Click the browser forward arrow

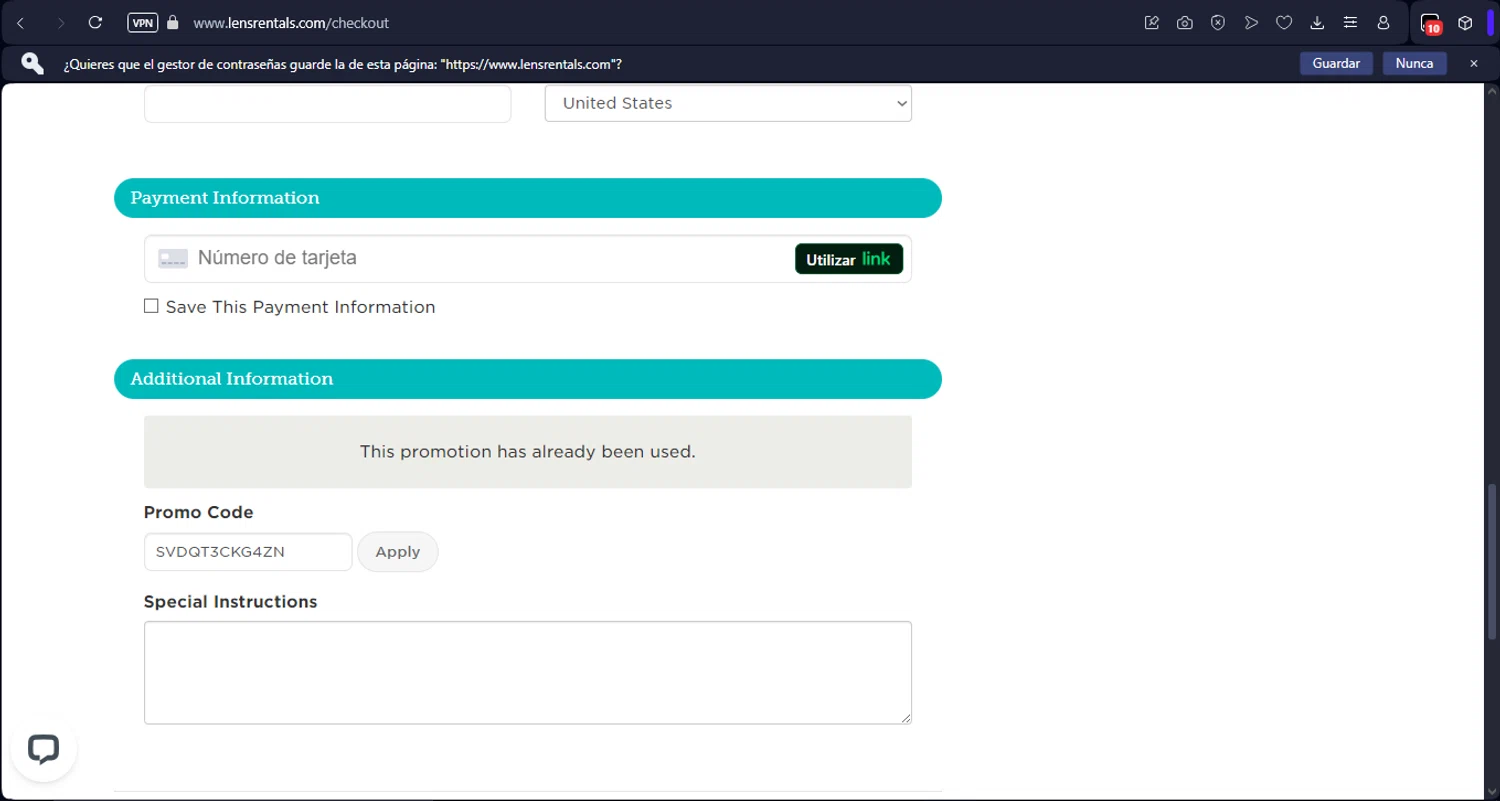[60, 23]
